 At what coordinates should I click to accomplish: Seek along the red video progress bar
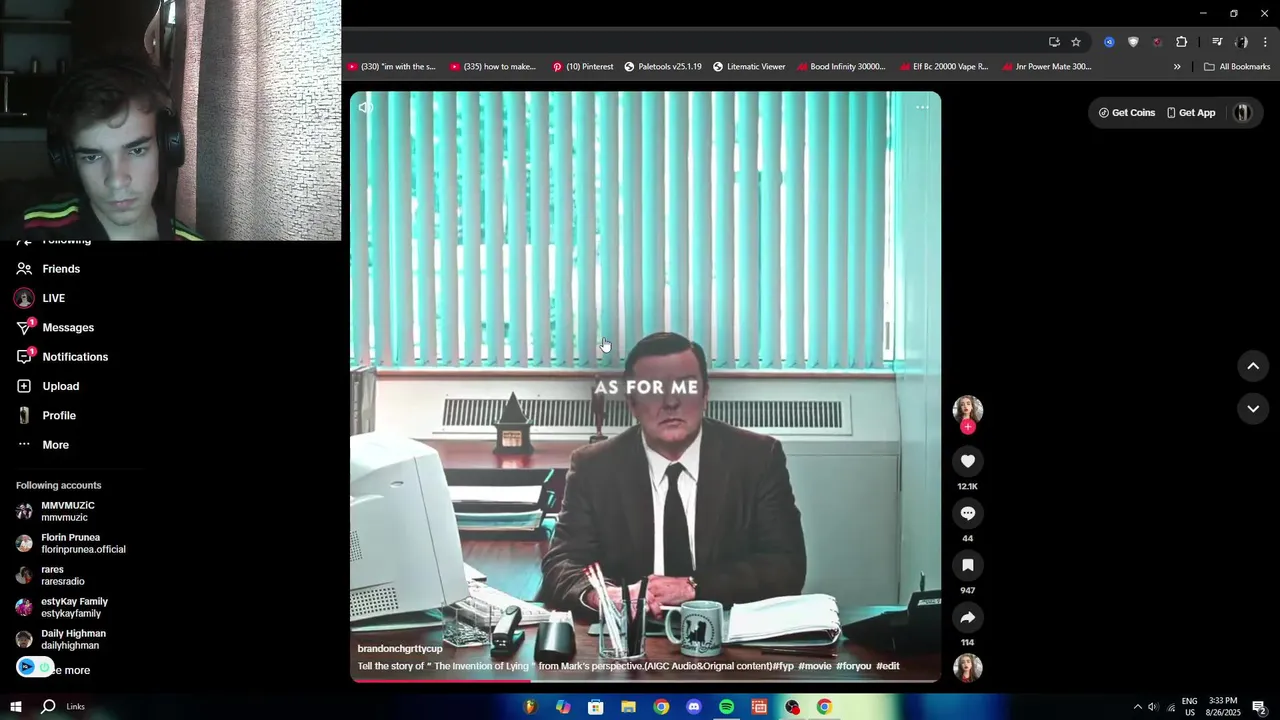click(645, 681)
